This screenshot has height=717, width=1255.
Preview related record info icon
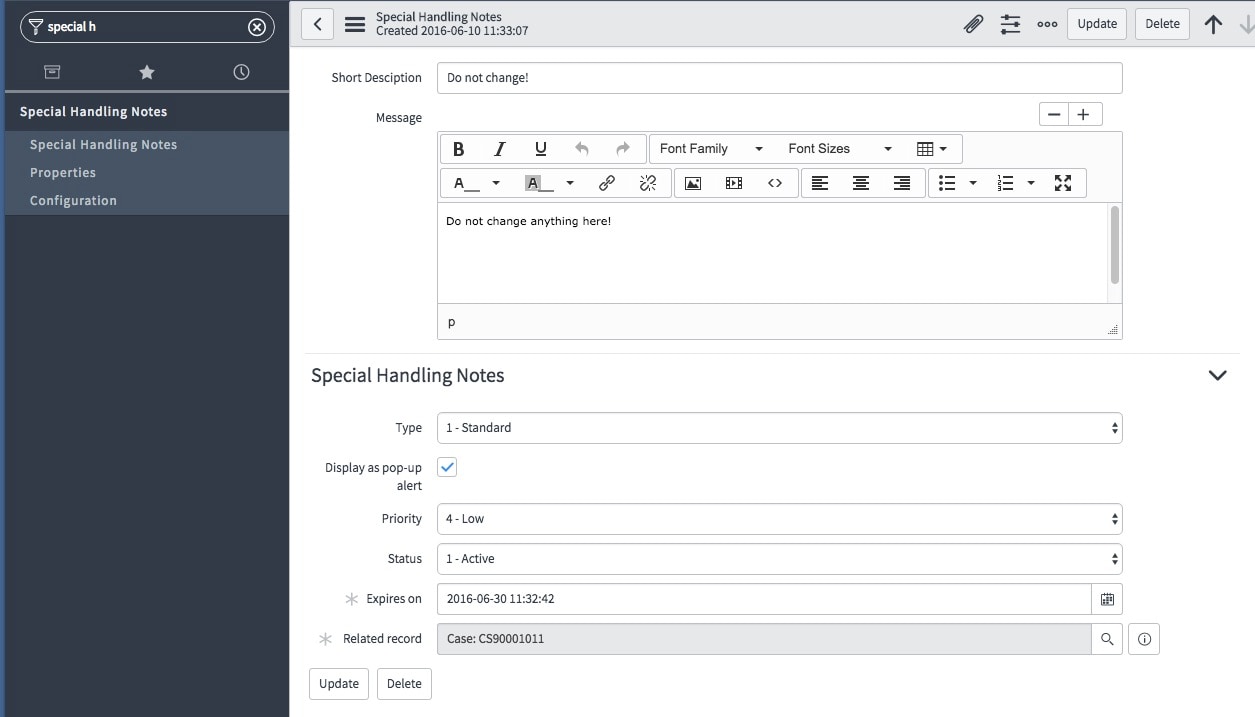click(x=1144, y=639)
